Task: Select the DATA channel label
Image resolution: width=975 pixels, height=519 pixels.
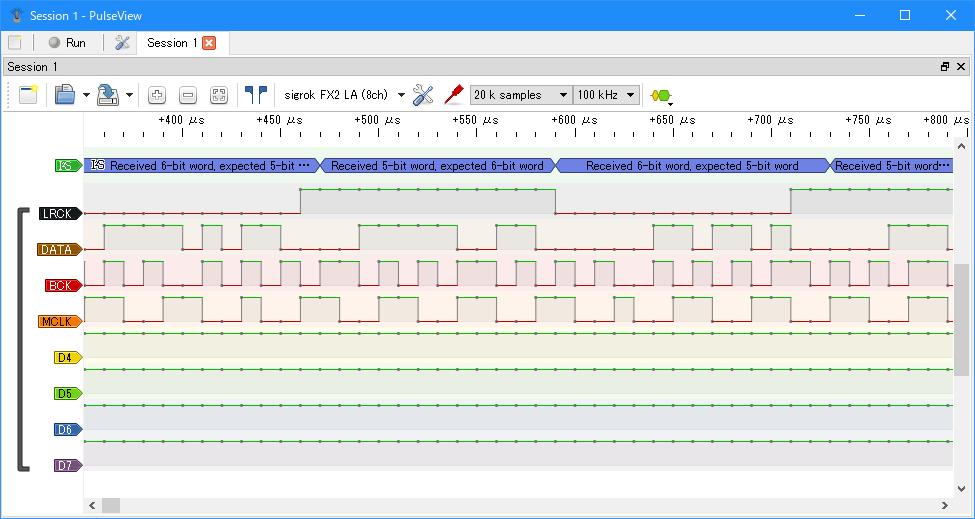Action: pos(60,250)
